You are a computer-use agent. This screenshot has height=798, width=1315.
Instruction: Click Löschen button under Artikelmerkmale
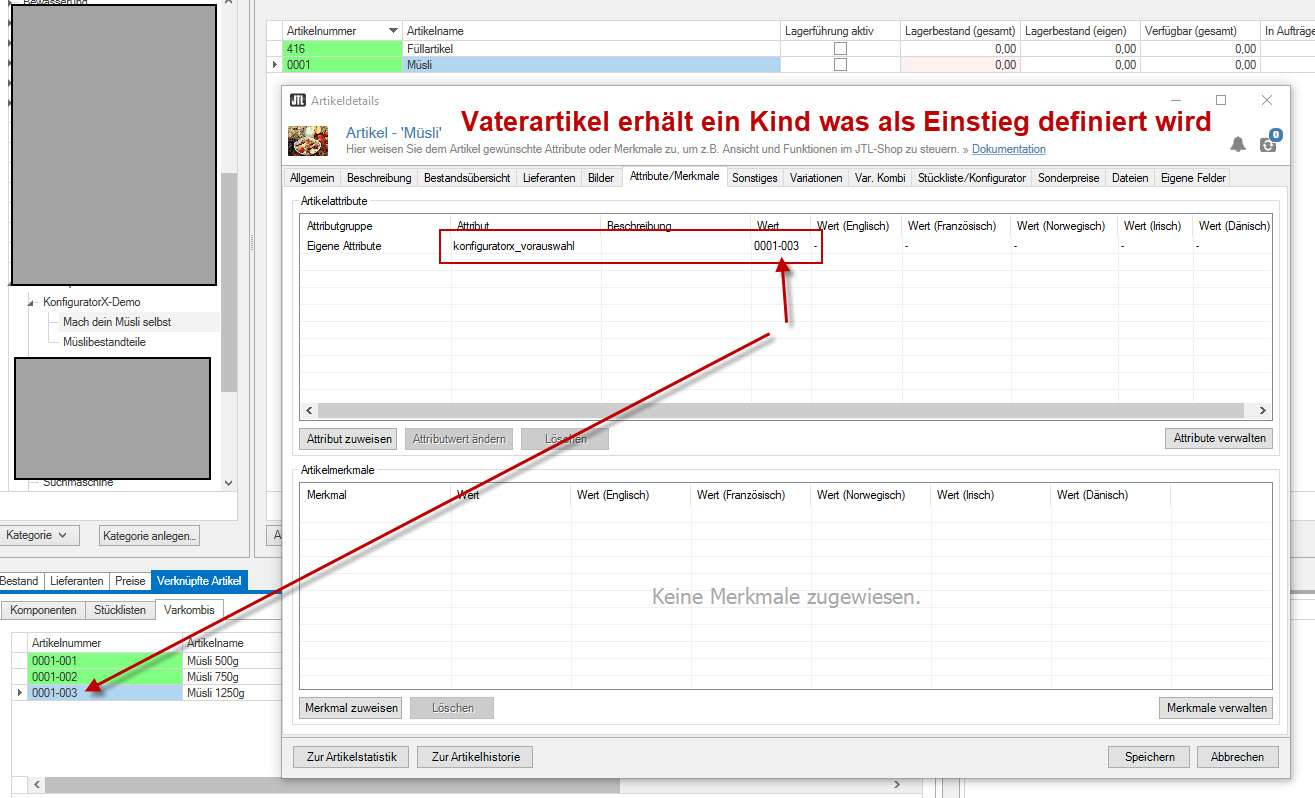coord(452,707)
